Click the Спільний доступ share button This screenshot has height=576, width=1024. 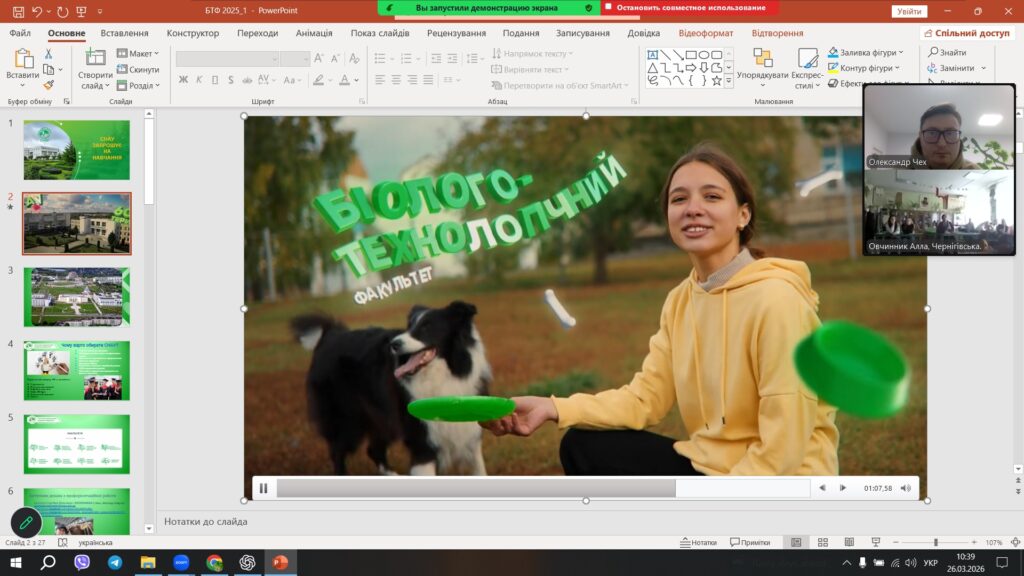(x=966, y=33)
